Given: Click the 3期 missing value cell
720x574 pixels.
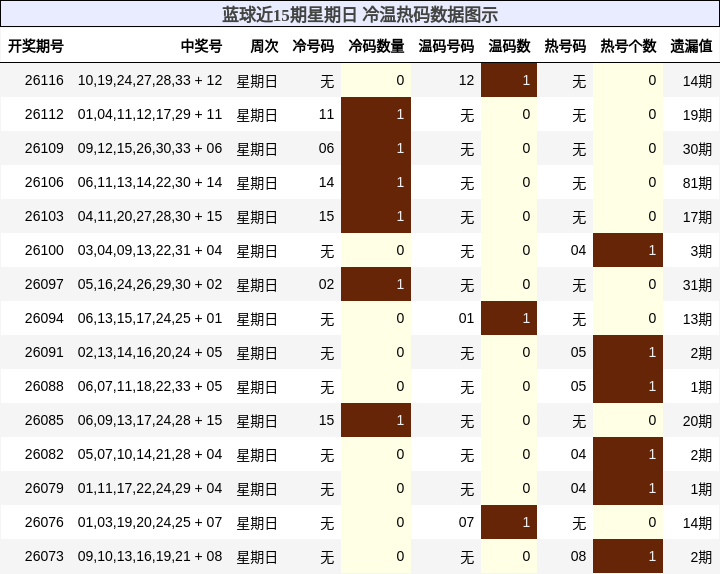Looking at the screenshot, I should (x=701, y=251).
